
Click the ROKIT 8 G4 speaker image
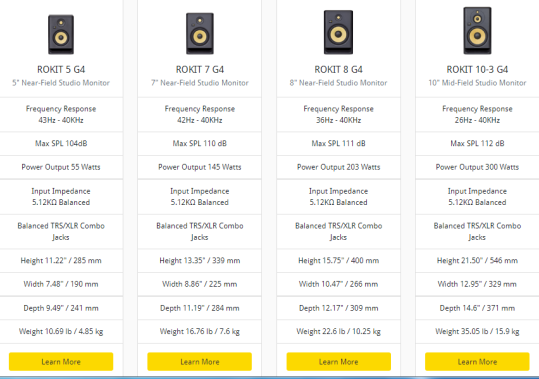tap(338, 32)
